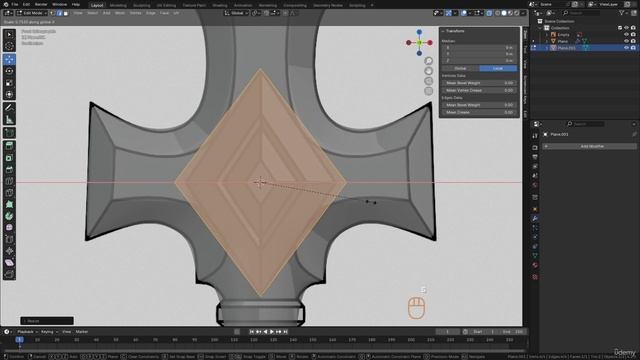Select the Knife tool
This screenshot has height=360, width=640.
pos(9,193)
